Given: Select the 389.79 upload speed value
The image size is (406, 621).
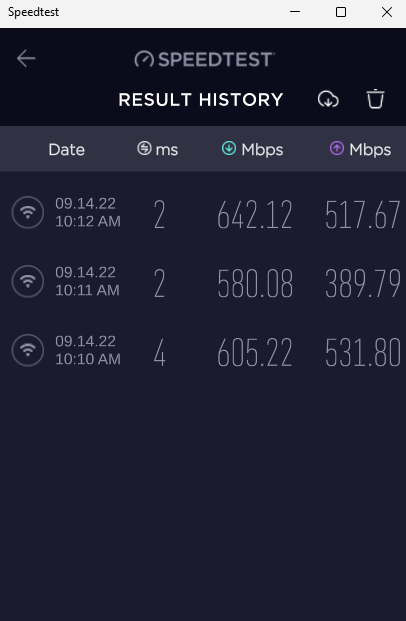Looking at the screenshot, I should [x=363, y=284].
